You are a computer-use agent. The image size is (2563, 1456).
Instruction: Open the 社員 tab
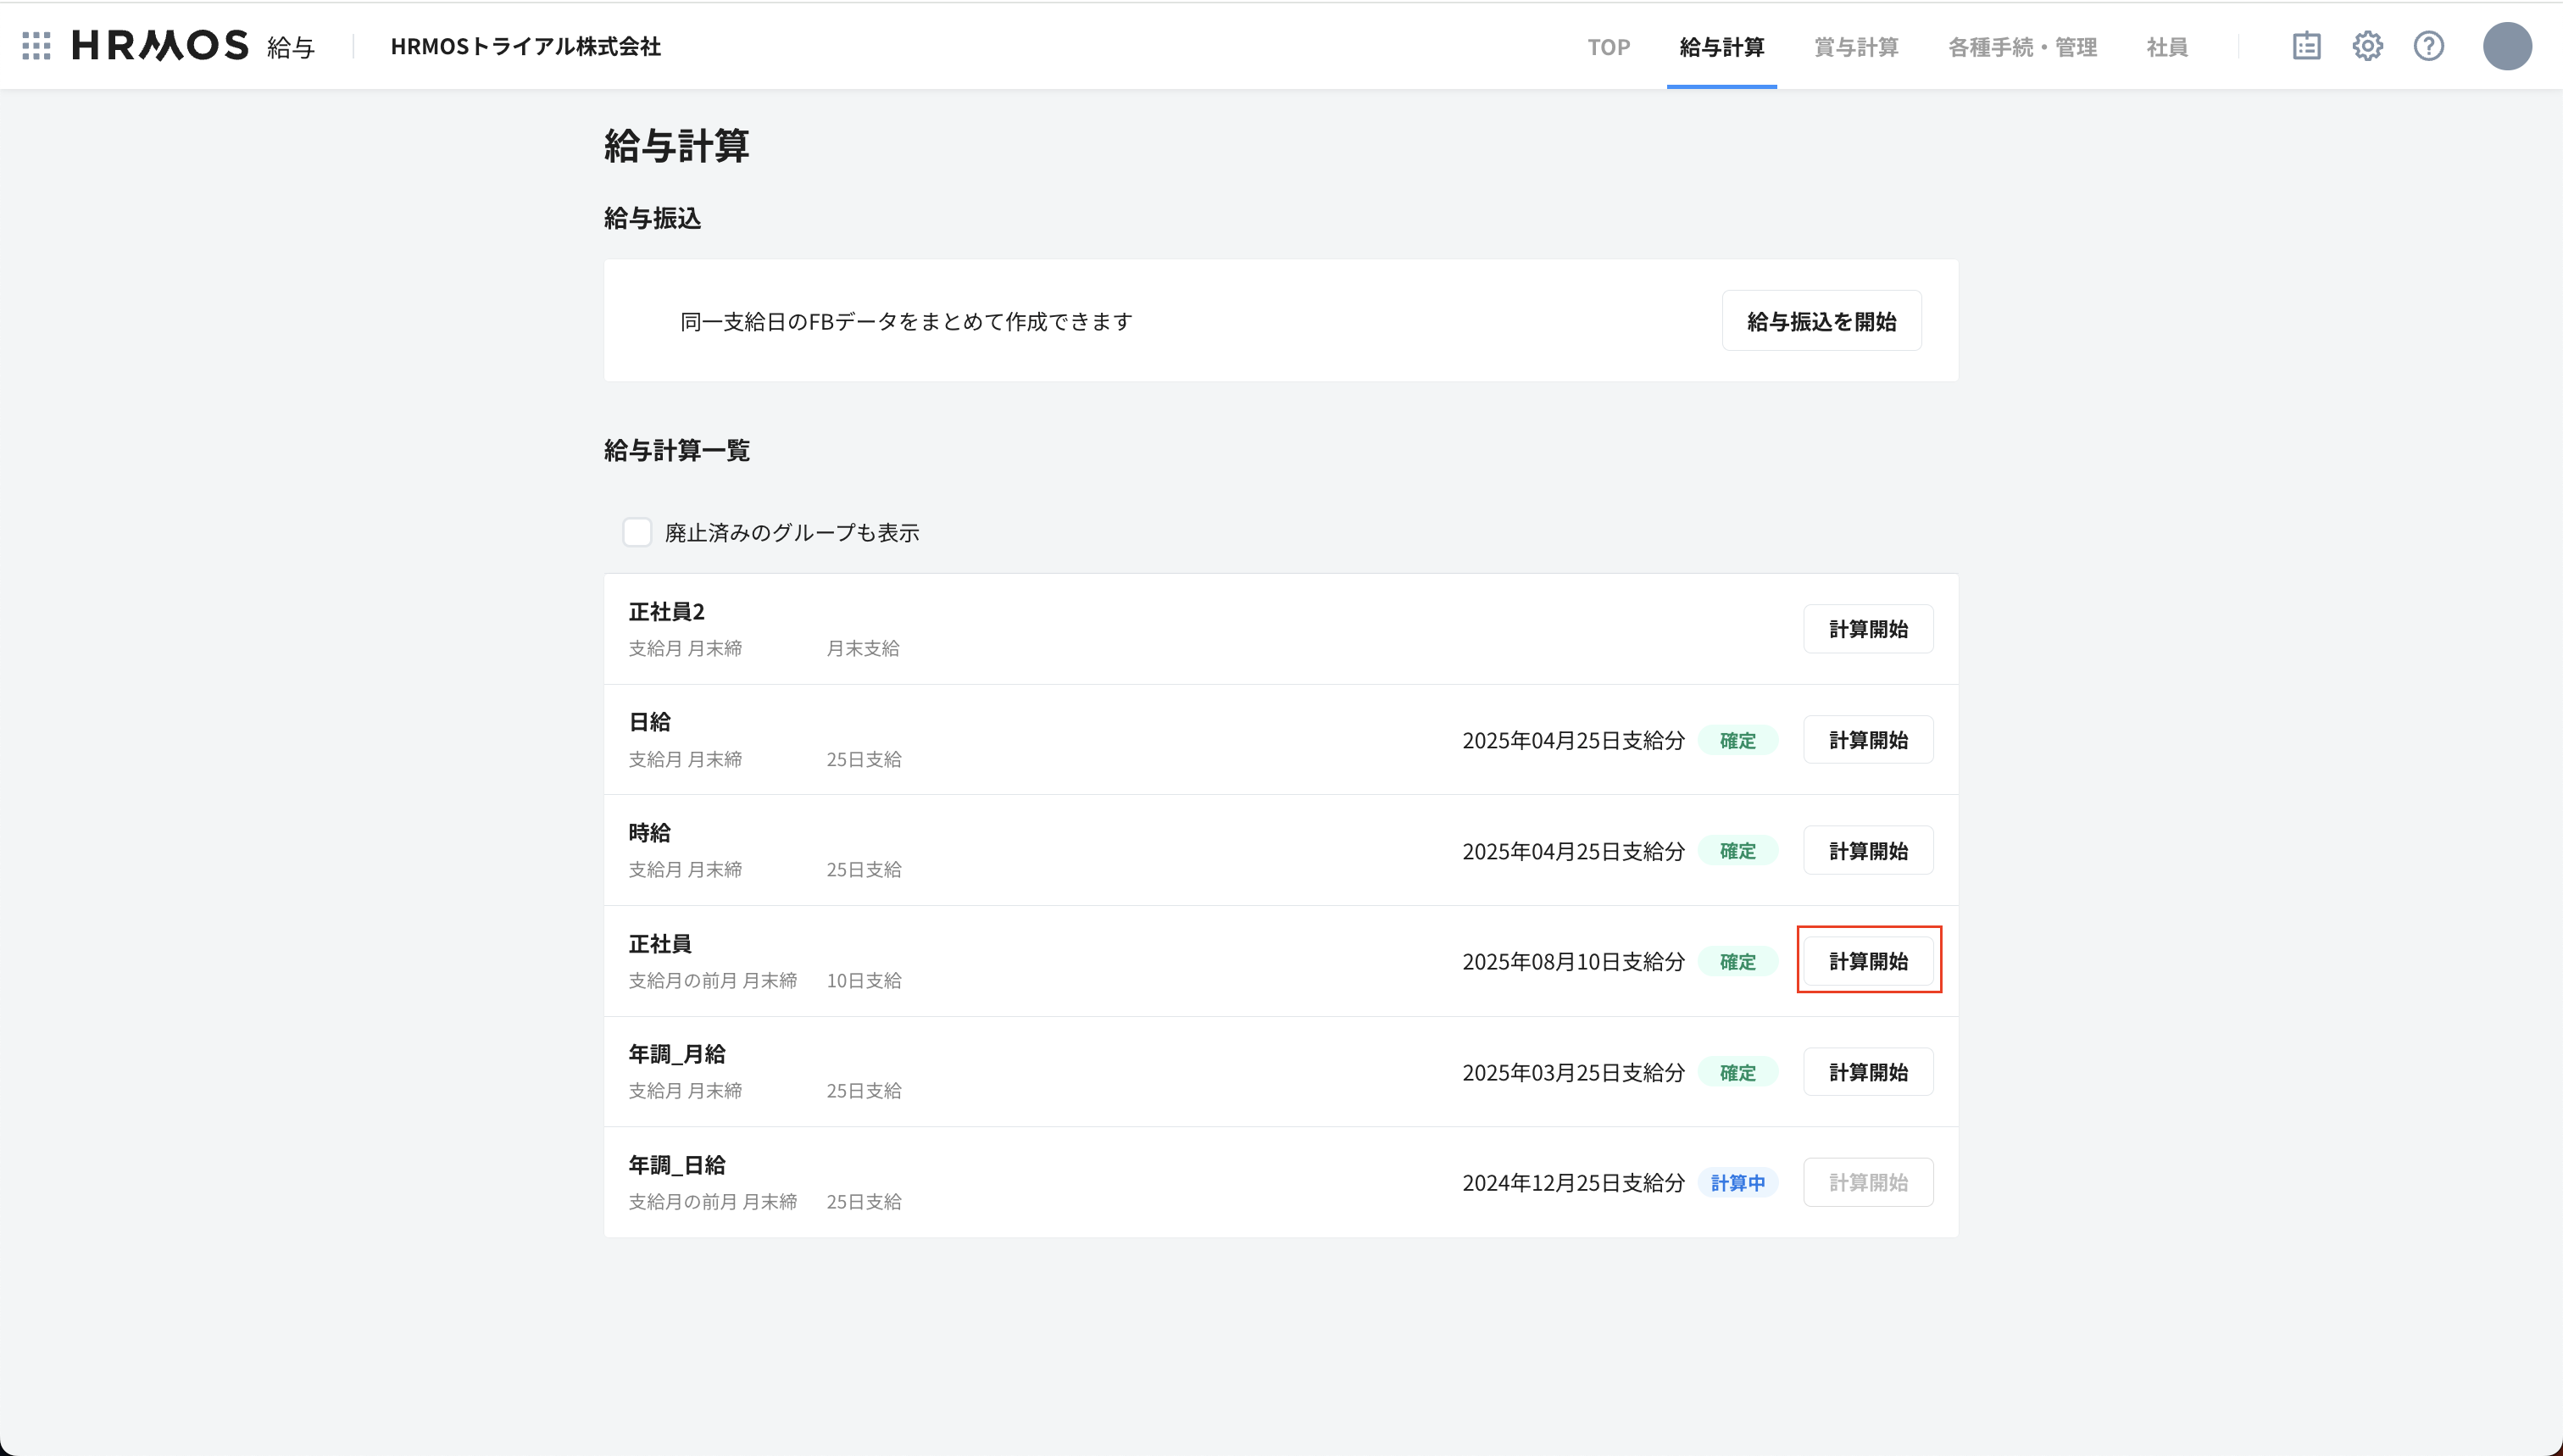click(x=2167, y=47)
